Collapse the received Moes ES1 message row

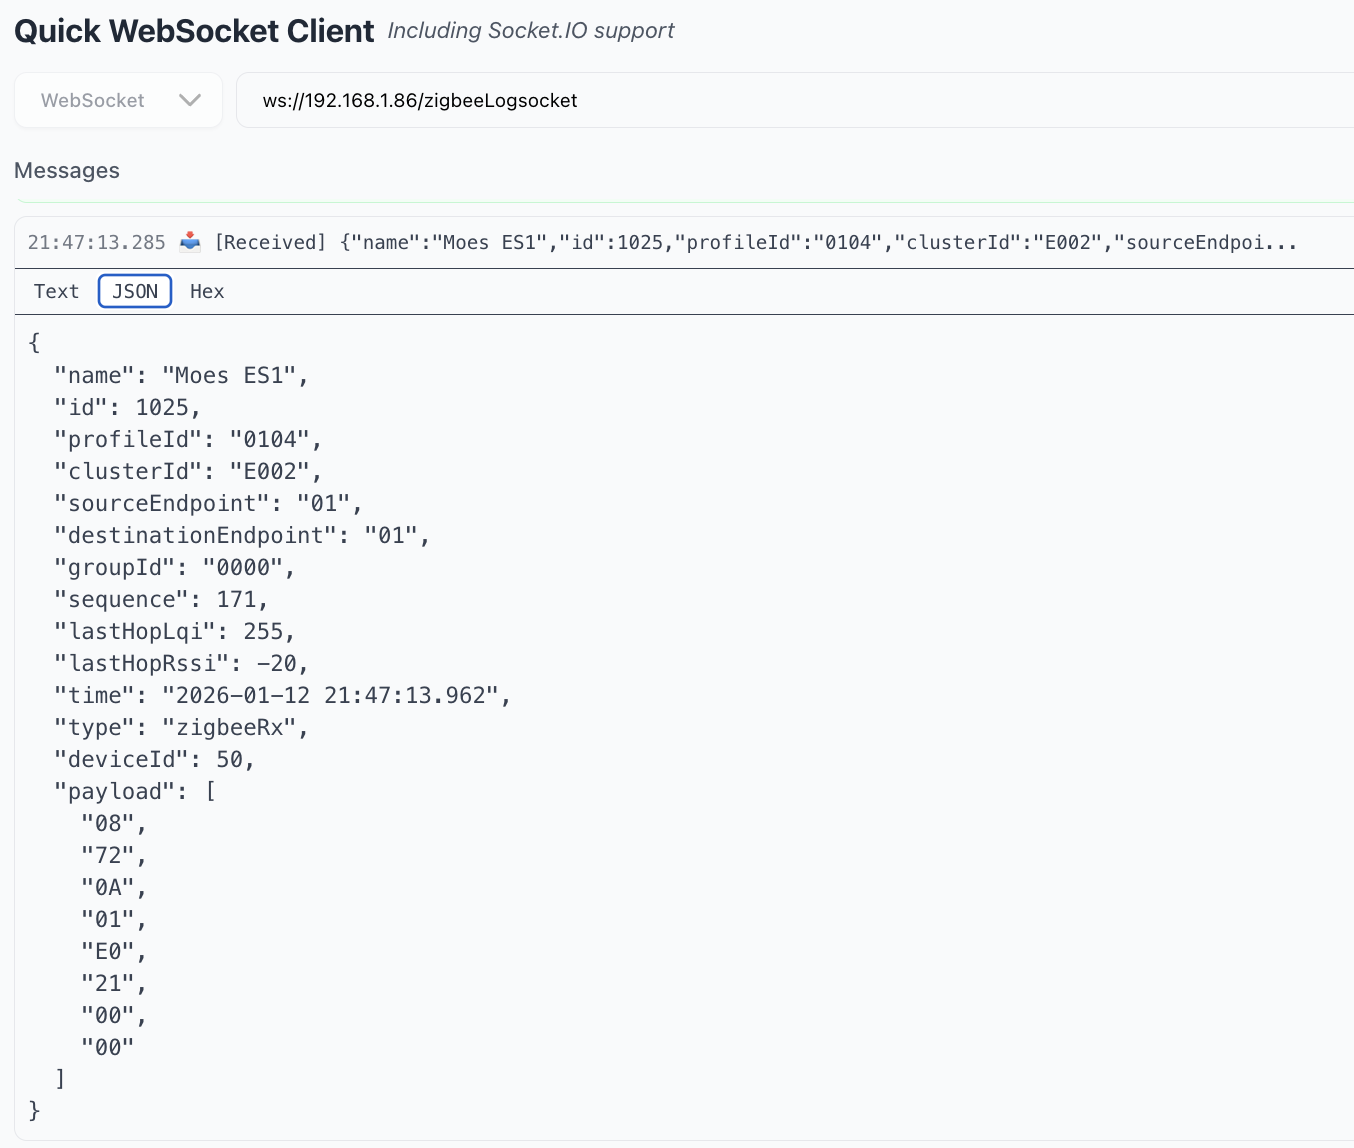760,242
